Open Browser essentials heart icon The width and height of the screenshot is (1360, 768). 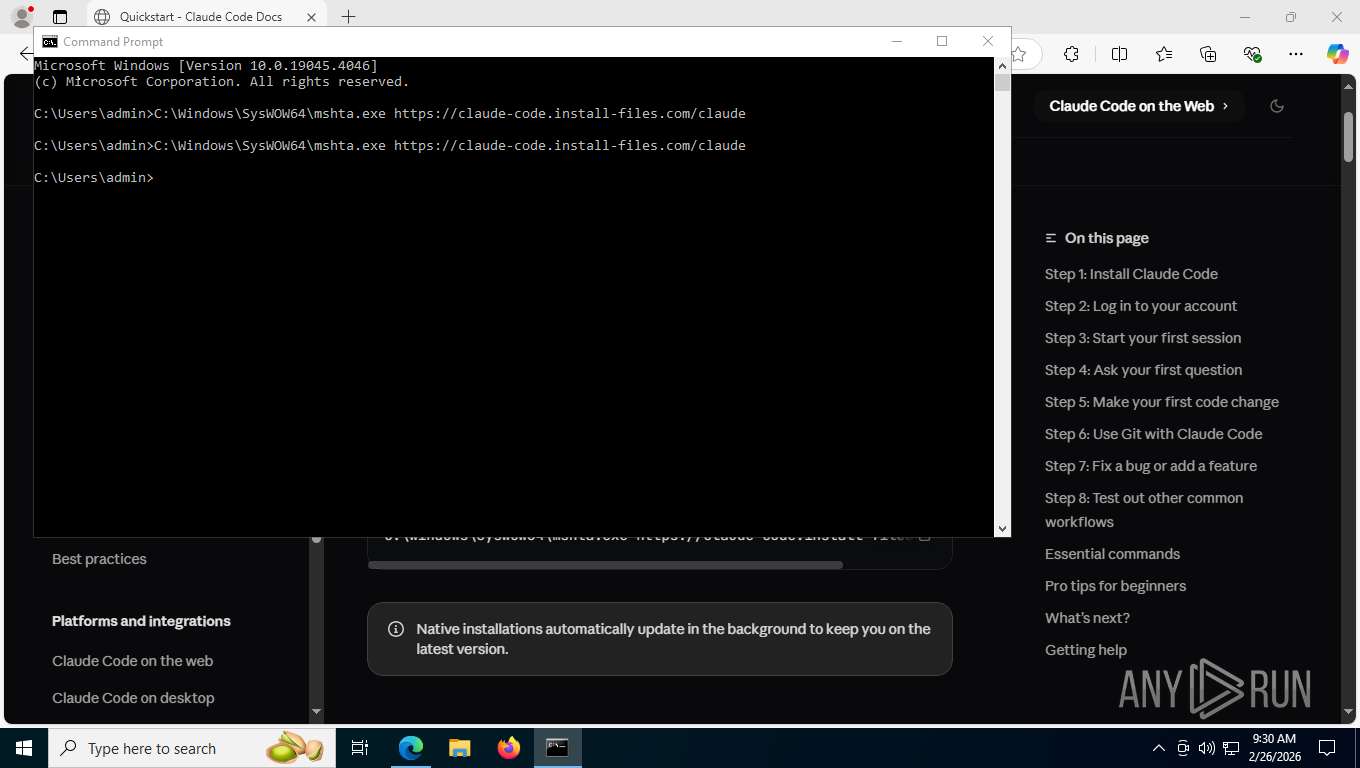pyautogui.click(x=1252, y=54)
